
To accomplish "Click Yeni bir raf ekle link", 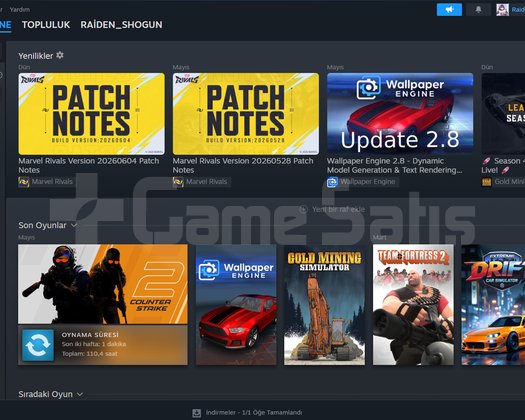I will (x=339, y=210).
